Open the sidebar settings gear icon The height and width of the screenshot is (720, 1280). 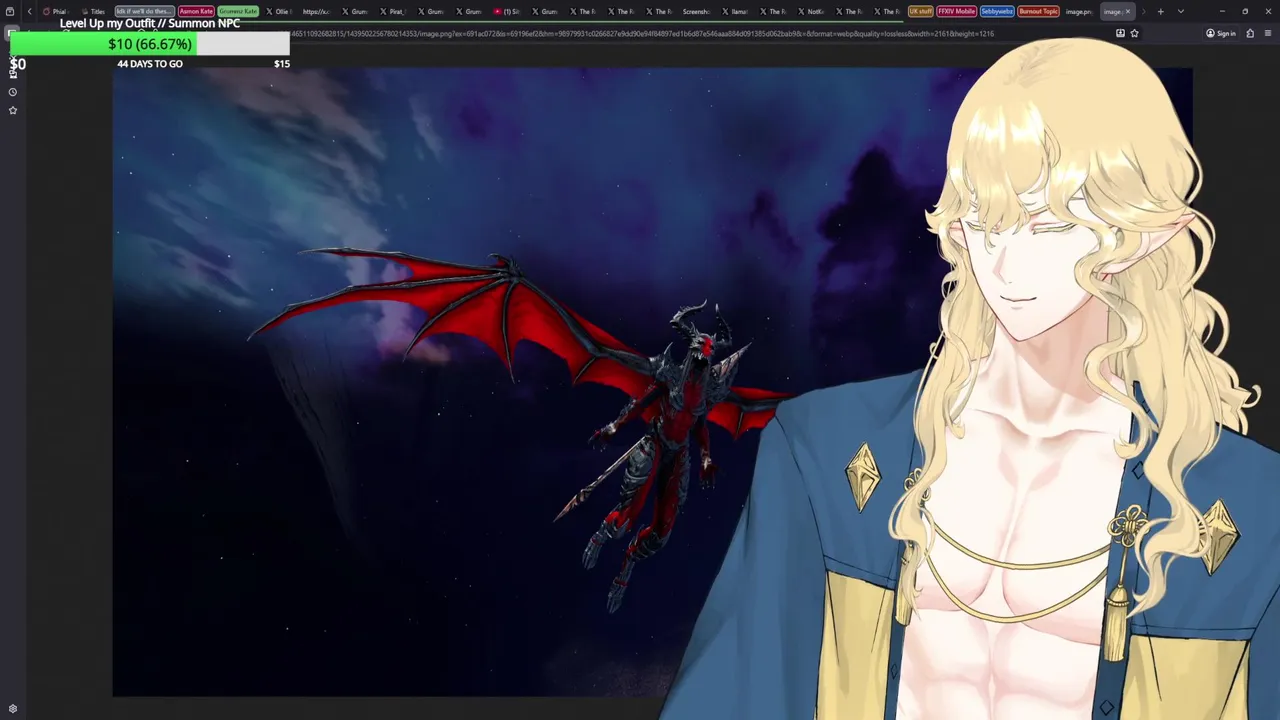click(x=13, y=709)
